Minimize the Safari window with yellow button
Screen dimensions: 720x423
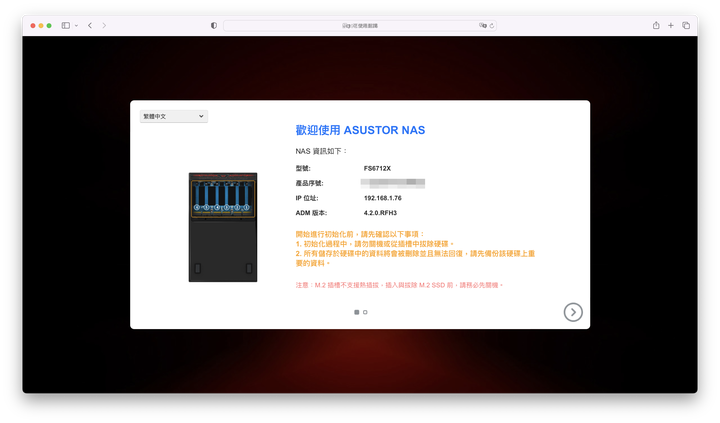pyautogui.click(x=41, y=26)
